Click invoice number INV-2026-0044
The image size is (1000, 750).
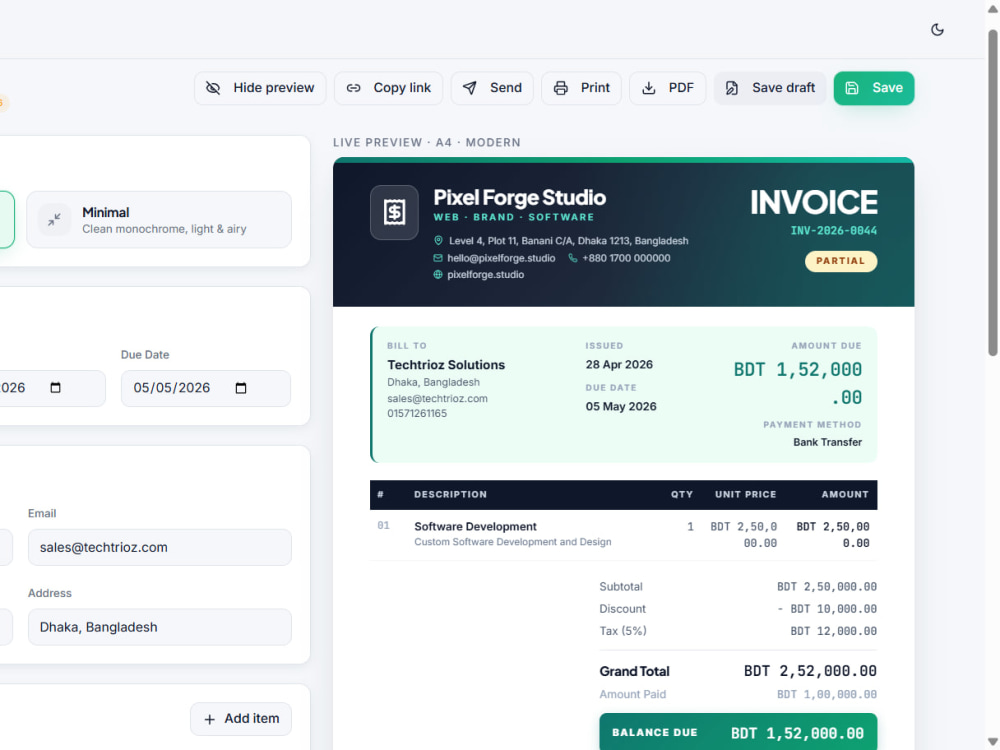click(834, 231)
